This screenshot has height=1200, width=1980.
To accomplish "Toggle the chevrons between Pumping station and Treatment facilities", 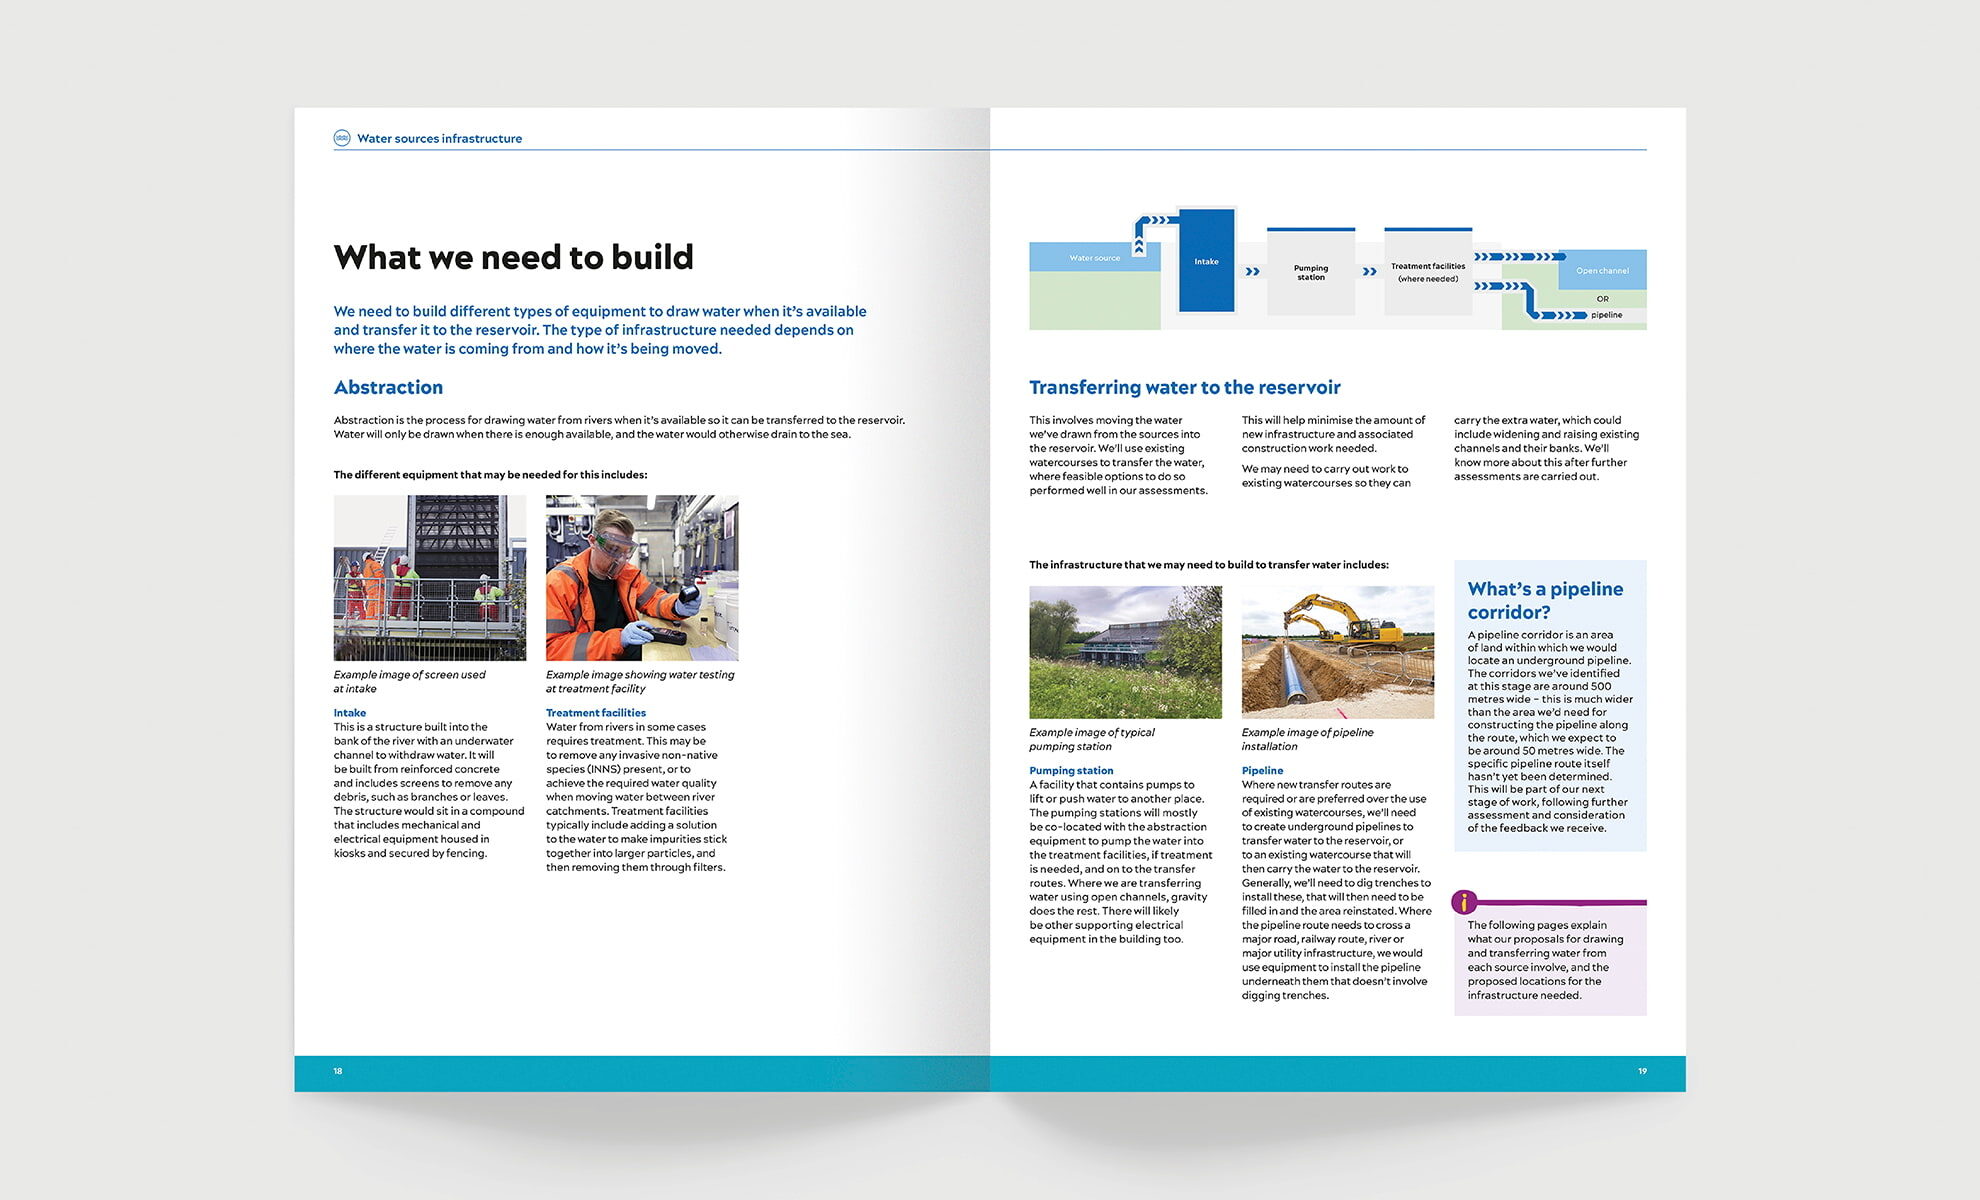I will point(1369,270).
